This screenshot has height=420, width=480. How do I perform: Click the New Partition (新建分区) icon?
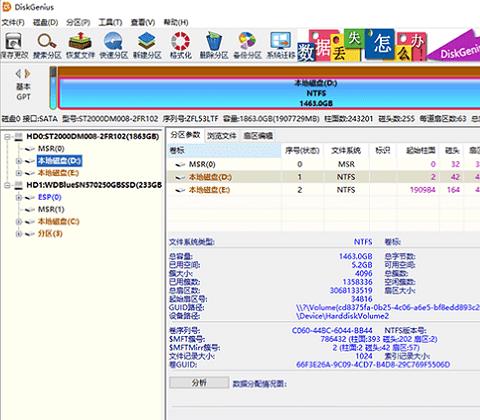click(x=147, y=46)
